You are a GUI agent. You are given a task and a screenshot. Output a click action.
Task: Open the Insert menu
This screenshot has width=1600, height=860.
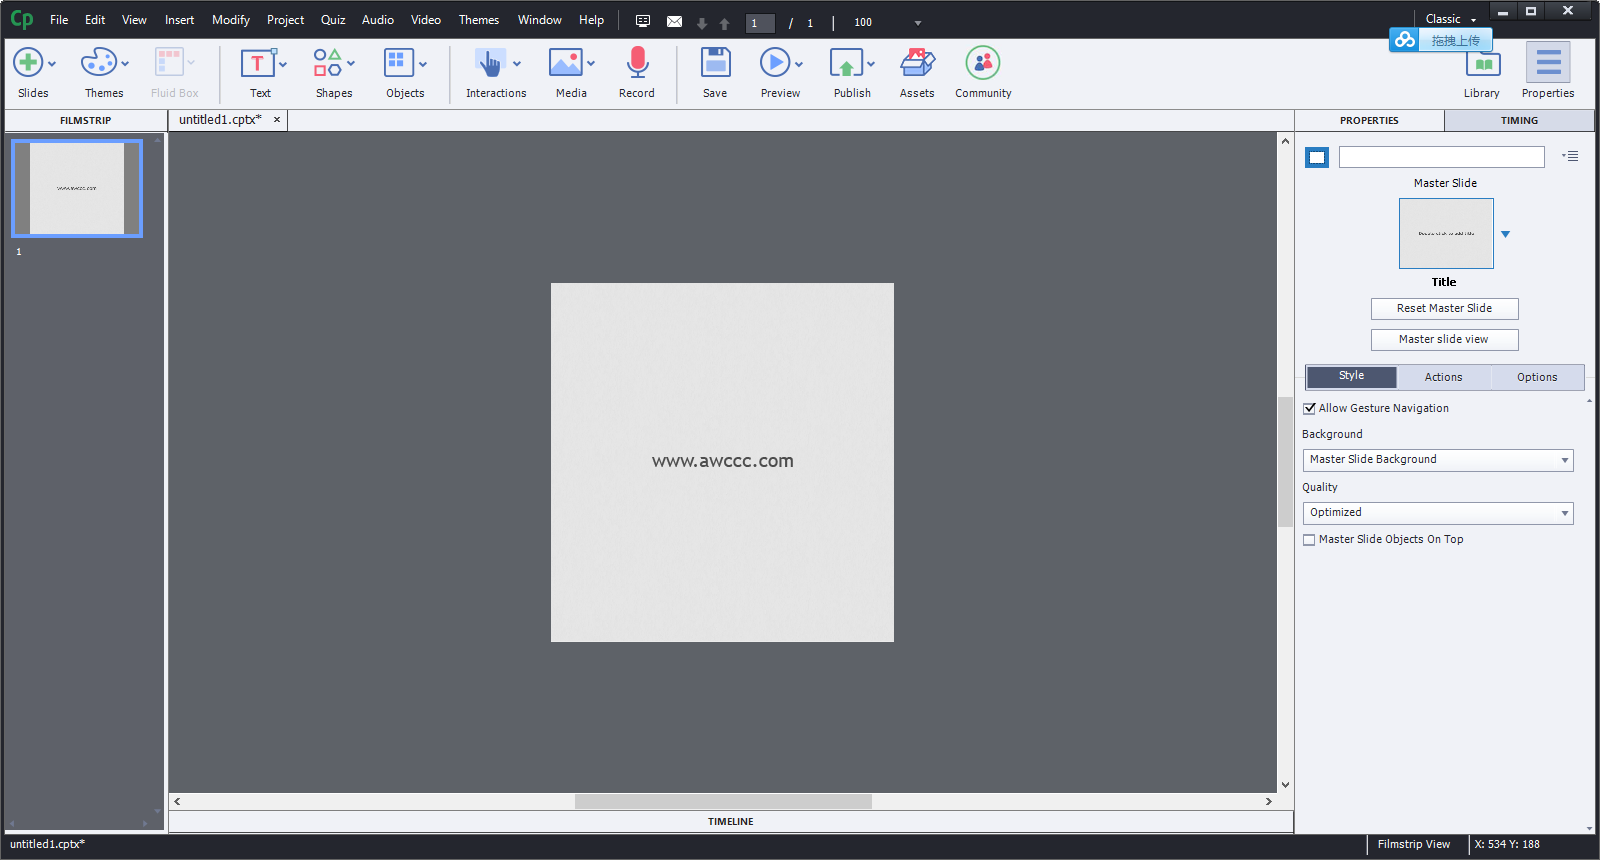[x=180, y=20]
